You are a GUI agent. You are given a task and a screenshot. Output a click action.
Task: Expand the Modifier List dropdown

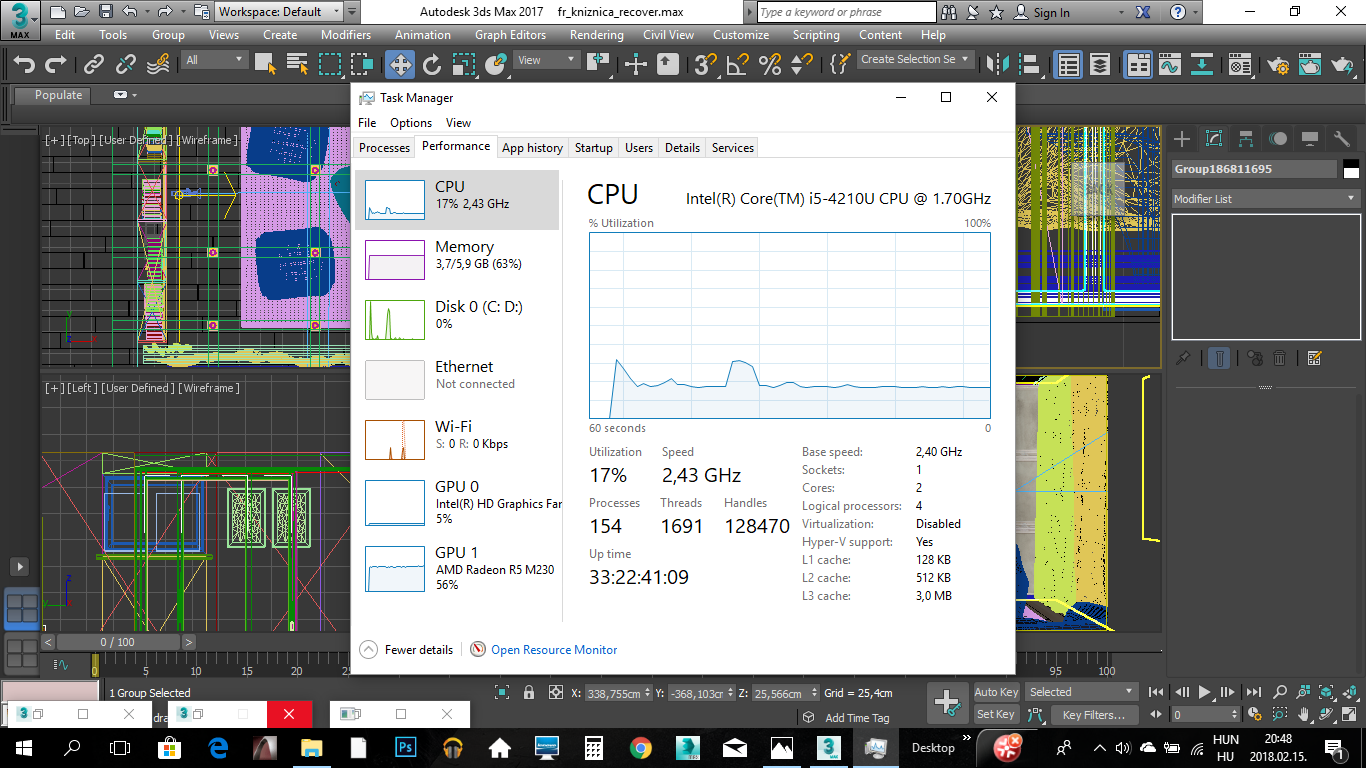tap(1265, 199)
